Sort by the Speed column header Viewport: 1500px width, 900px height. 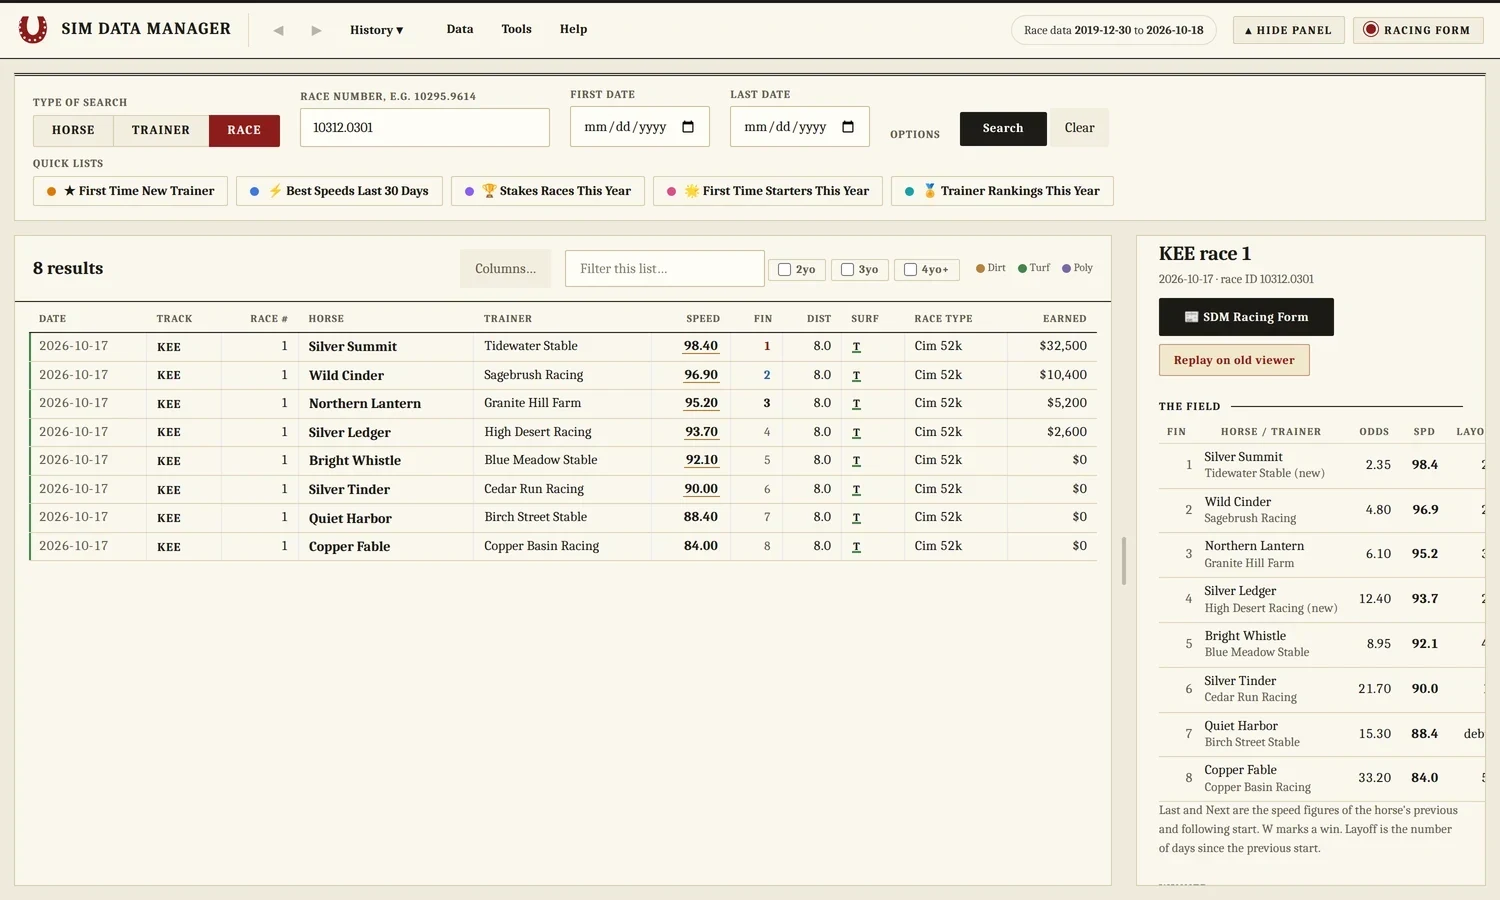click(703, 319)
